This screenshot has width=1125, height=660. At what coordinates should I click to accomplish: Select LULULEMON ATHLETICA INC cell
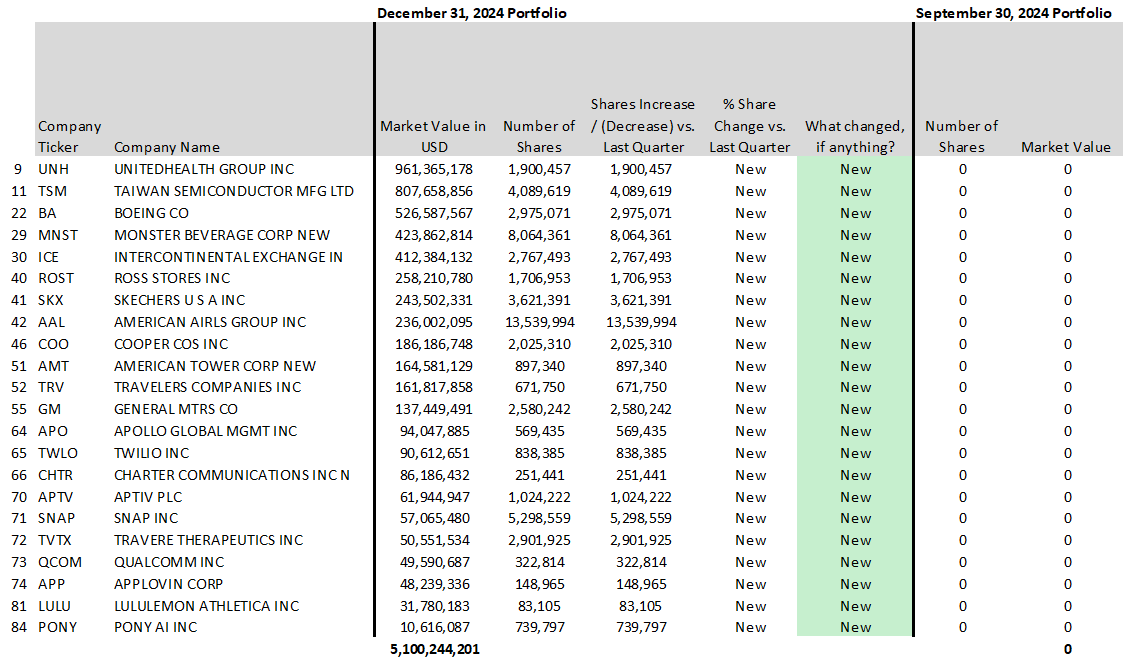(206, 606)
